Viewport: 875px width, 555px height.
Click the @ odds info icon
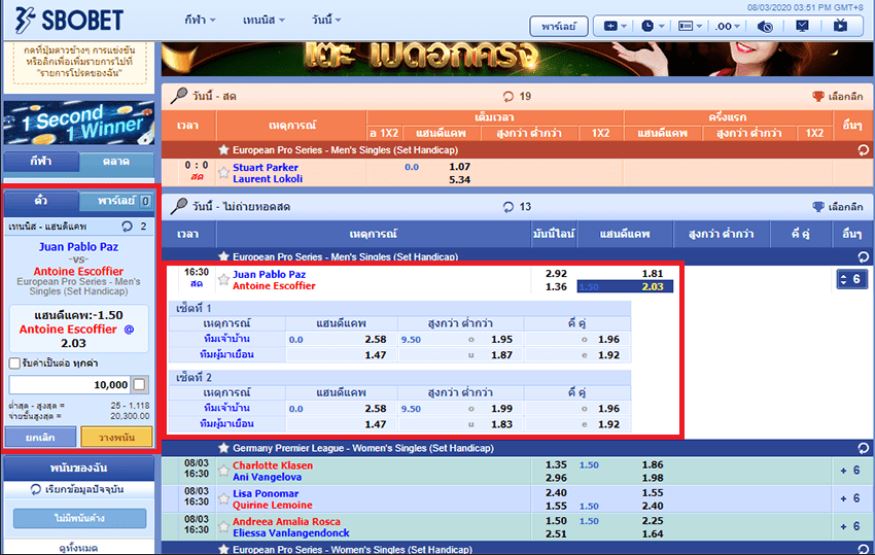point(129,329)
